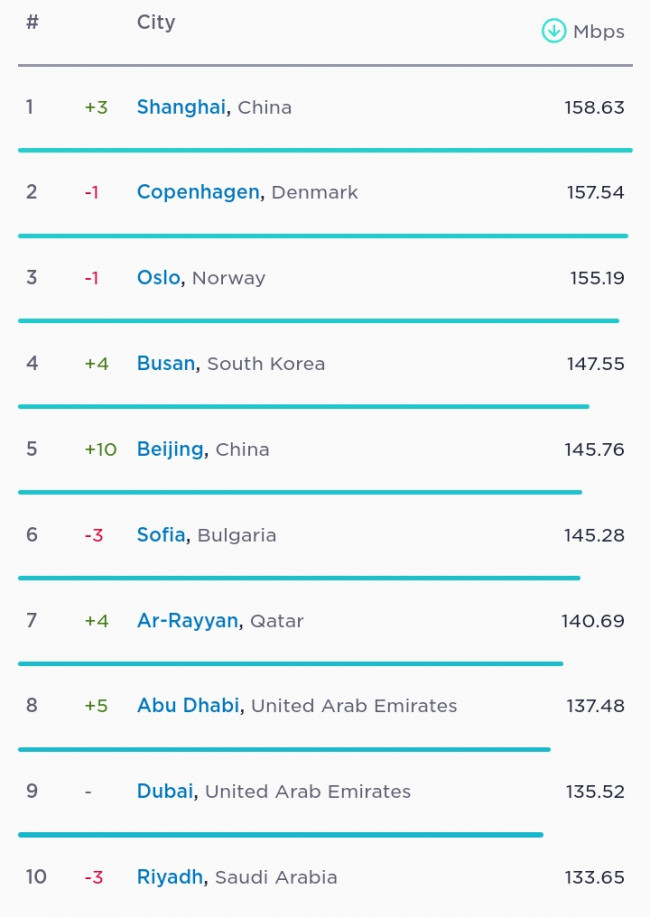Open the Shanghai city link
This screenshot has width=650, height=917.
click(x=181, y=107)
